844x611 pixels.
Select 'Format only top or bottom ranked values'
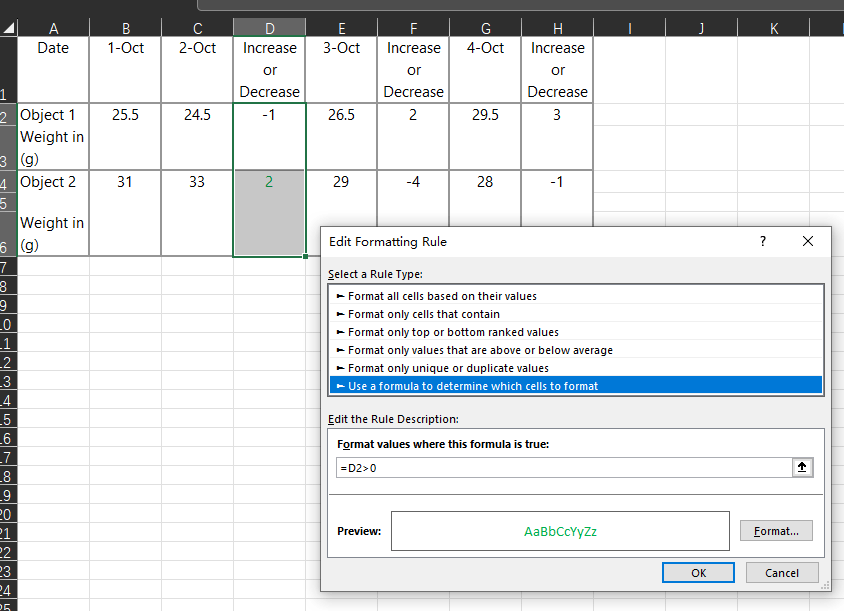click(x=575, y=332)
